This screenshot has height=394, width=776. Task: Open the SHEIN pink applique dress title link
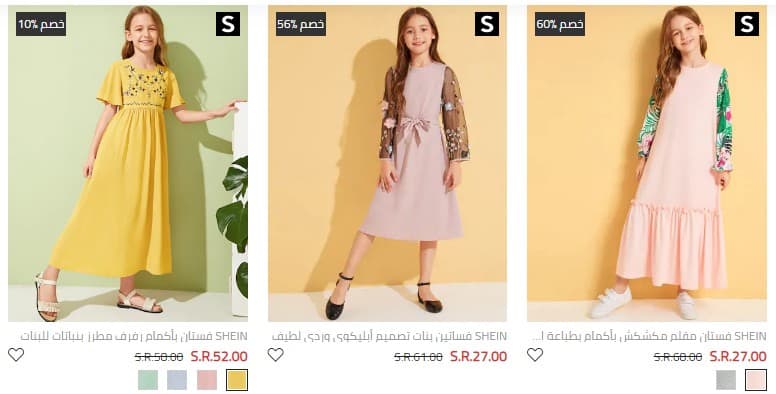(x=389, y=336)
